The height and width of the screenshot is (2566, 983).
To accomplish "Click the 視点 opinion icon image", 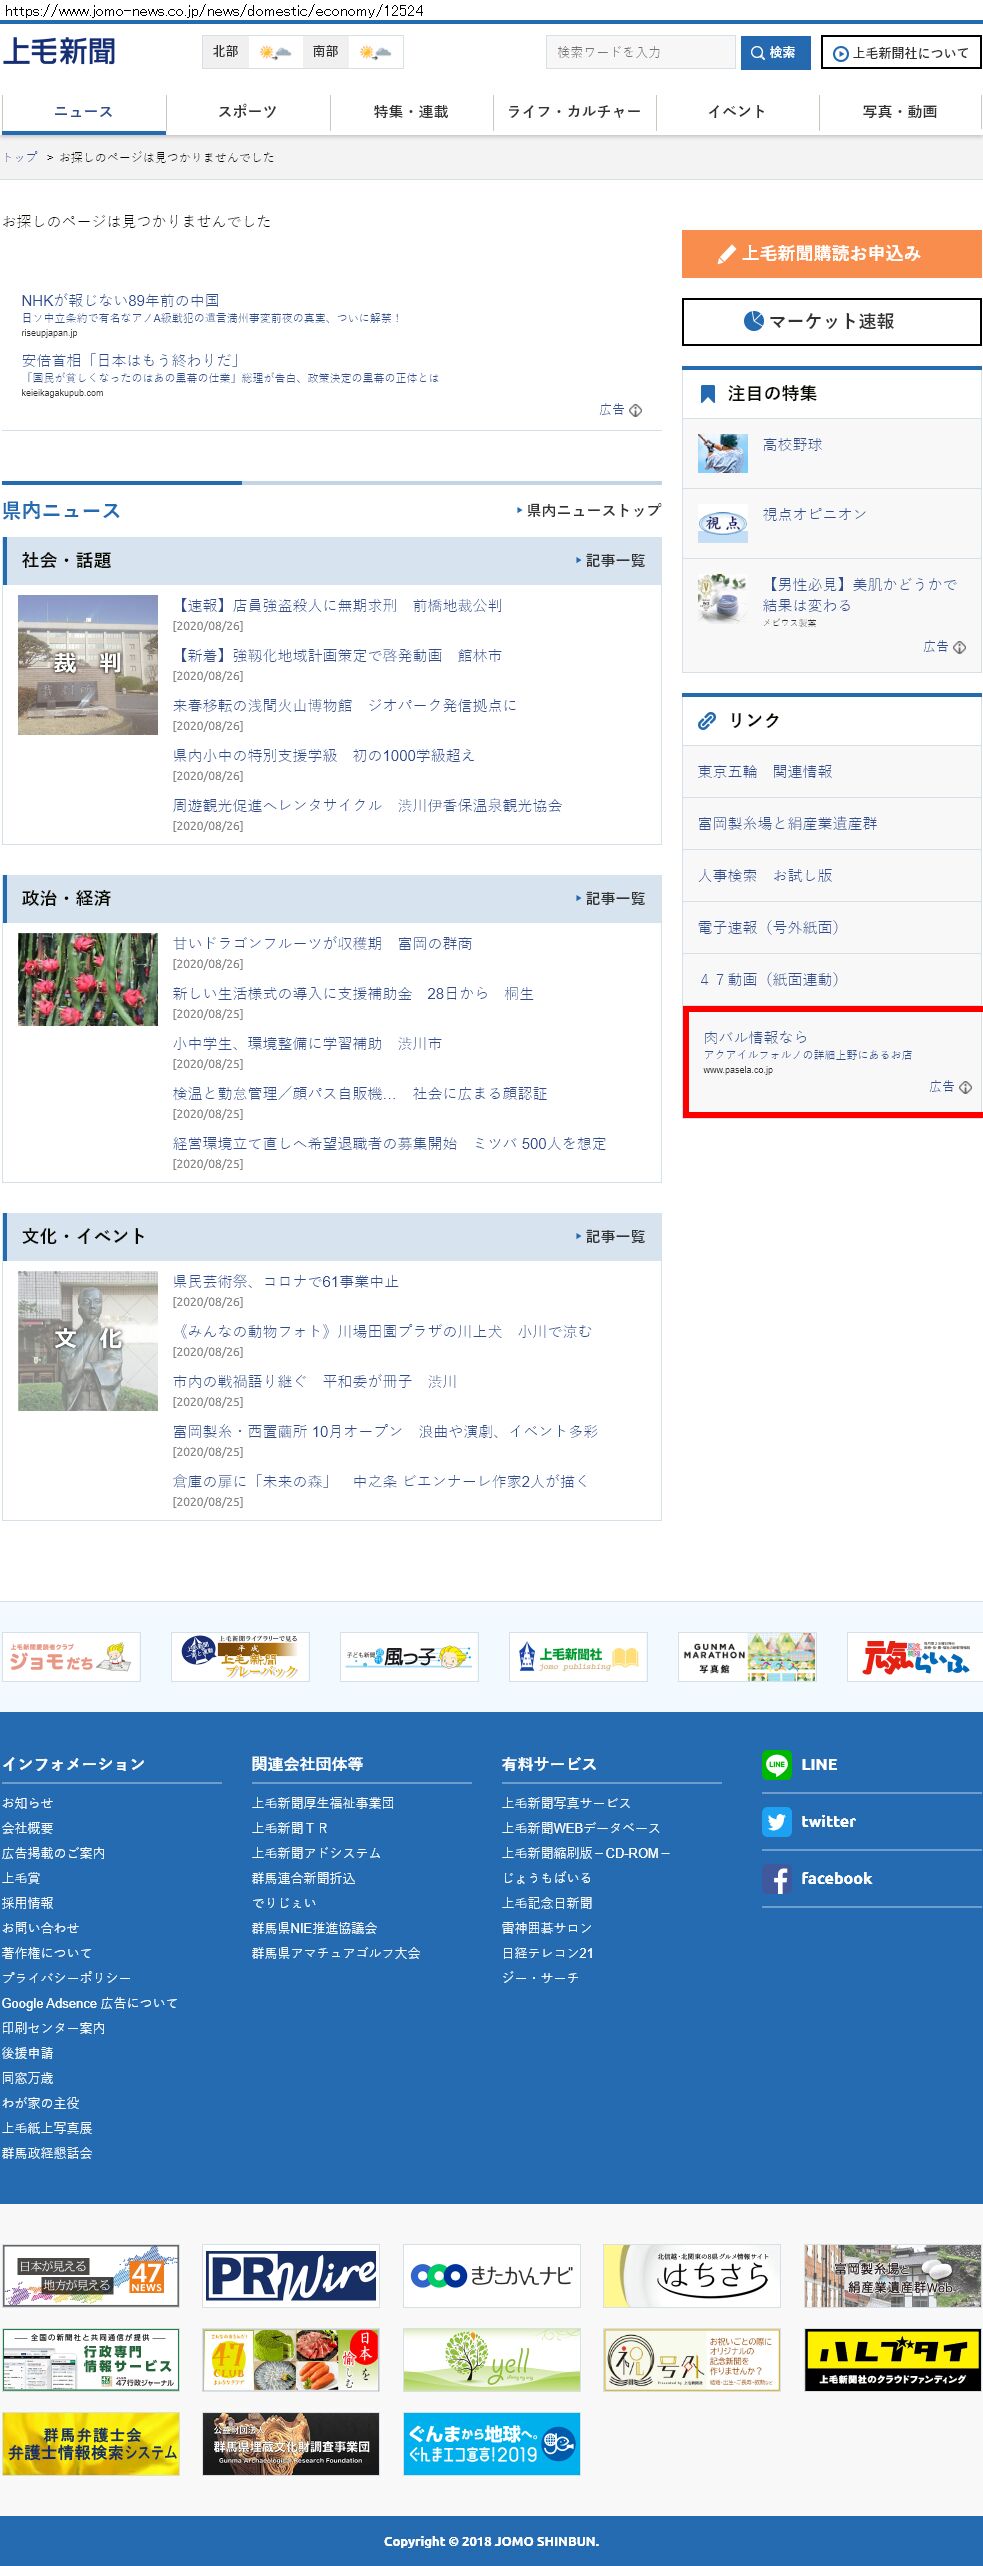I will (722, 523).
